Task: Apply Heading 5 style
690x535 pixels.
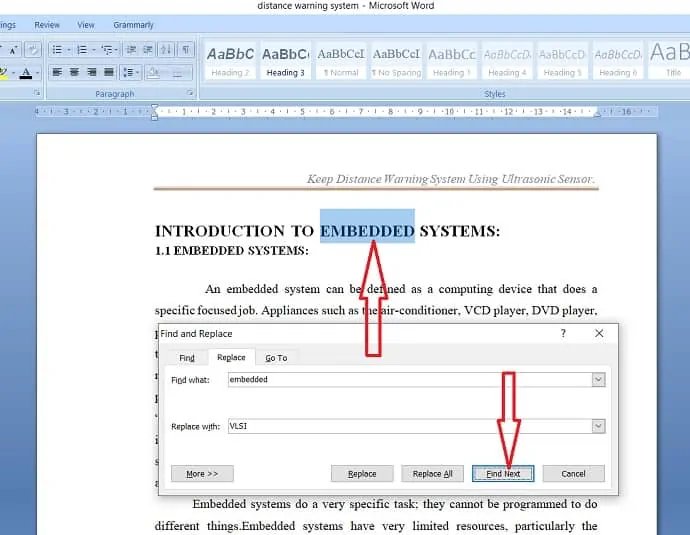Action: (x=562, y=61)
